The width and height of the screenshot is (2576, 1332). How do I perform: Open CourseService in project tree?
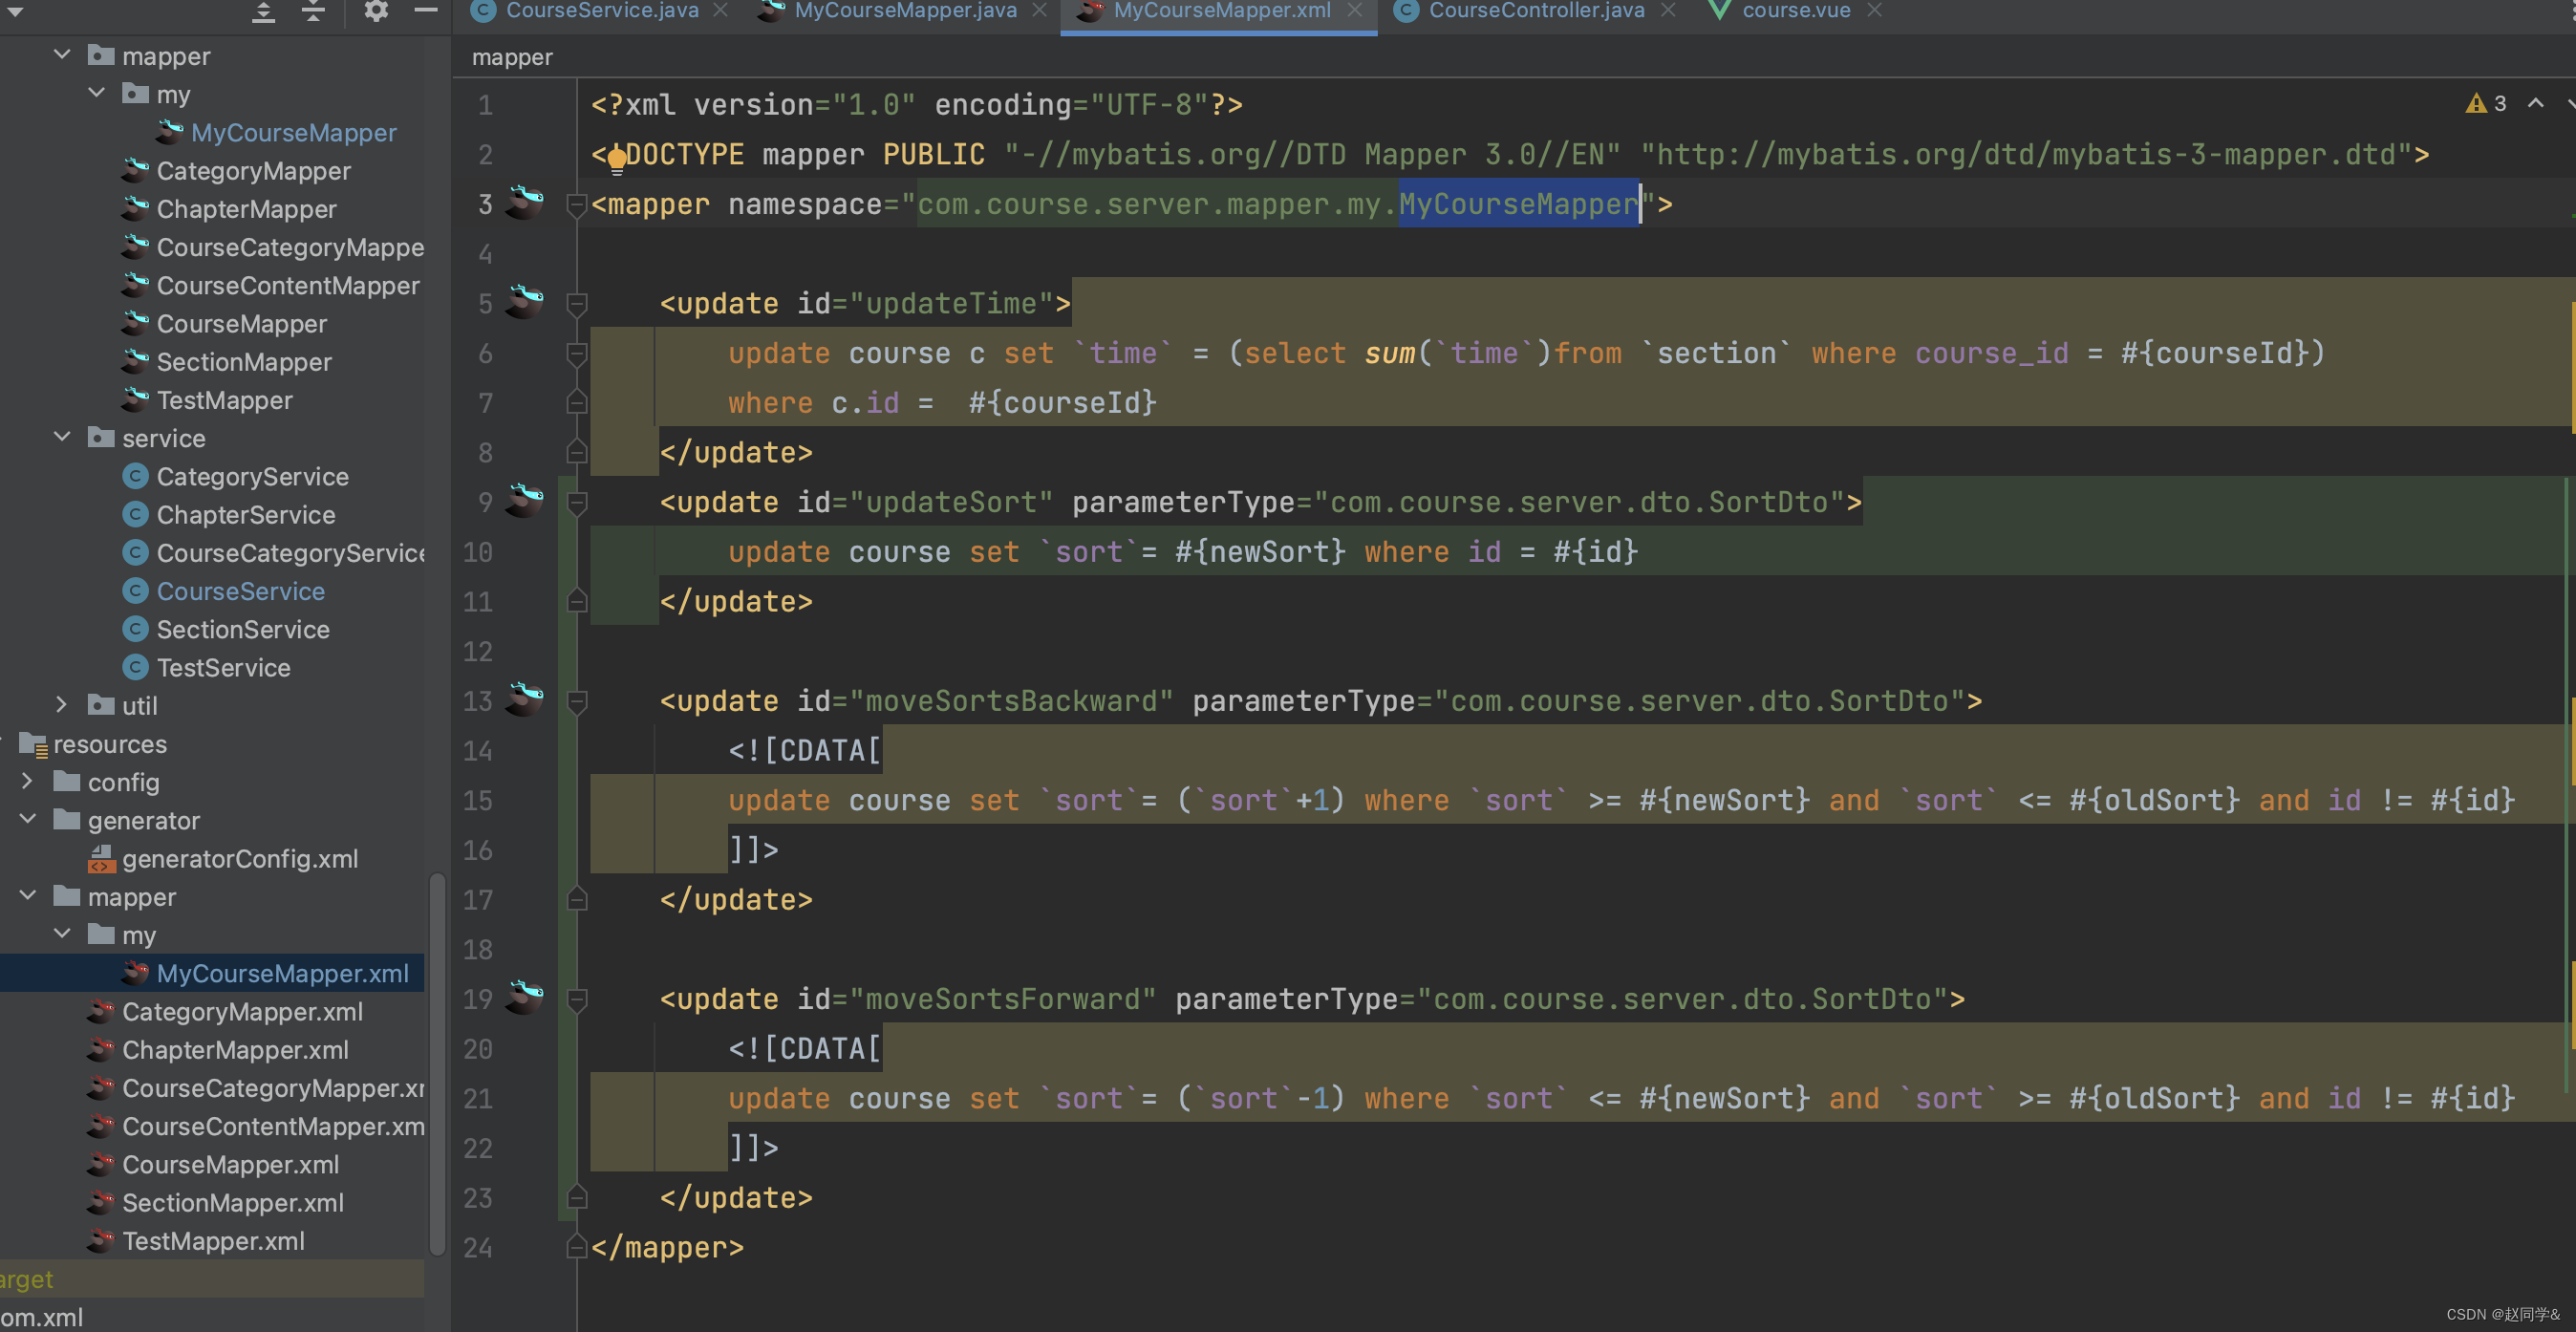[x=240, y=591]
